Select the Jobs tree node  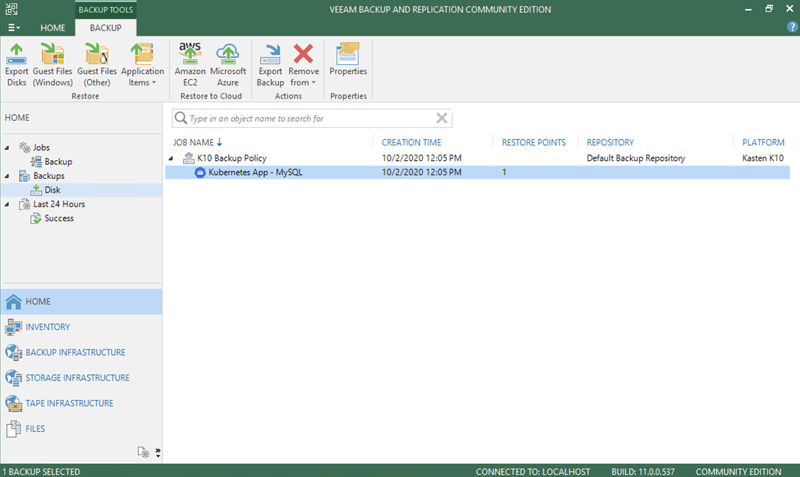tap(41, 147)
